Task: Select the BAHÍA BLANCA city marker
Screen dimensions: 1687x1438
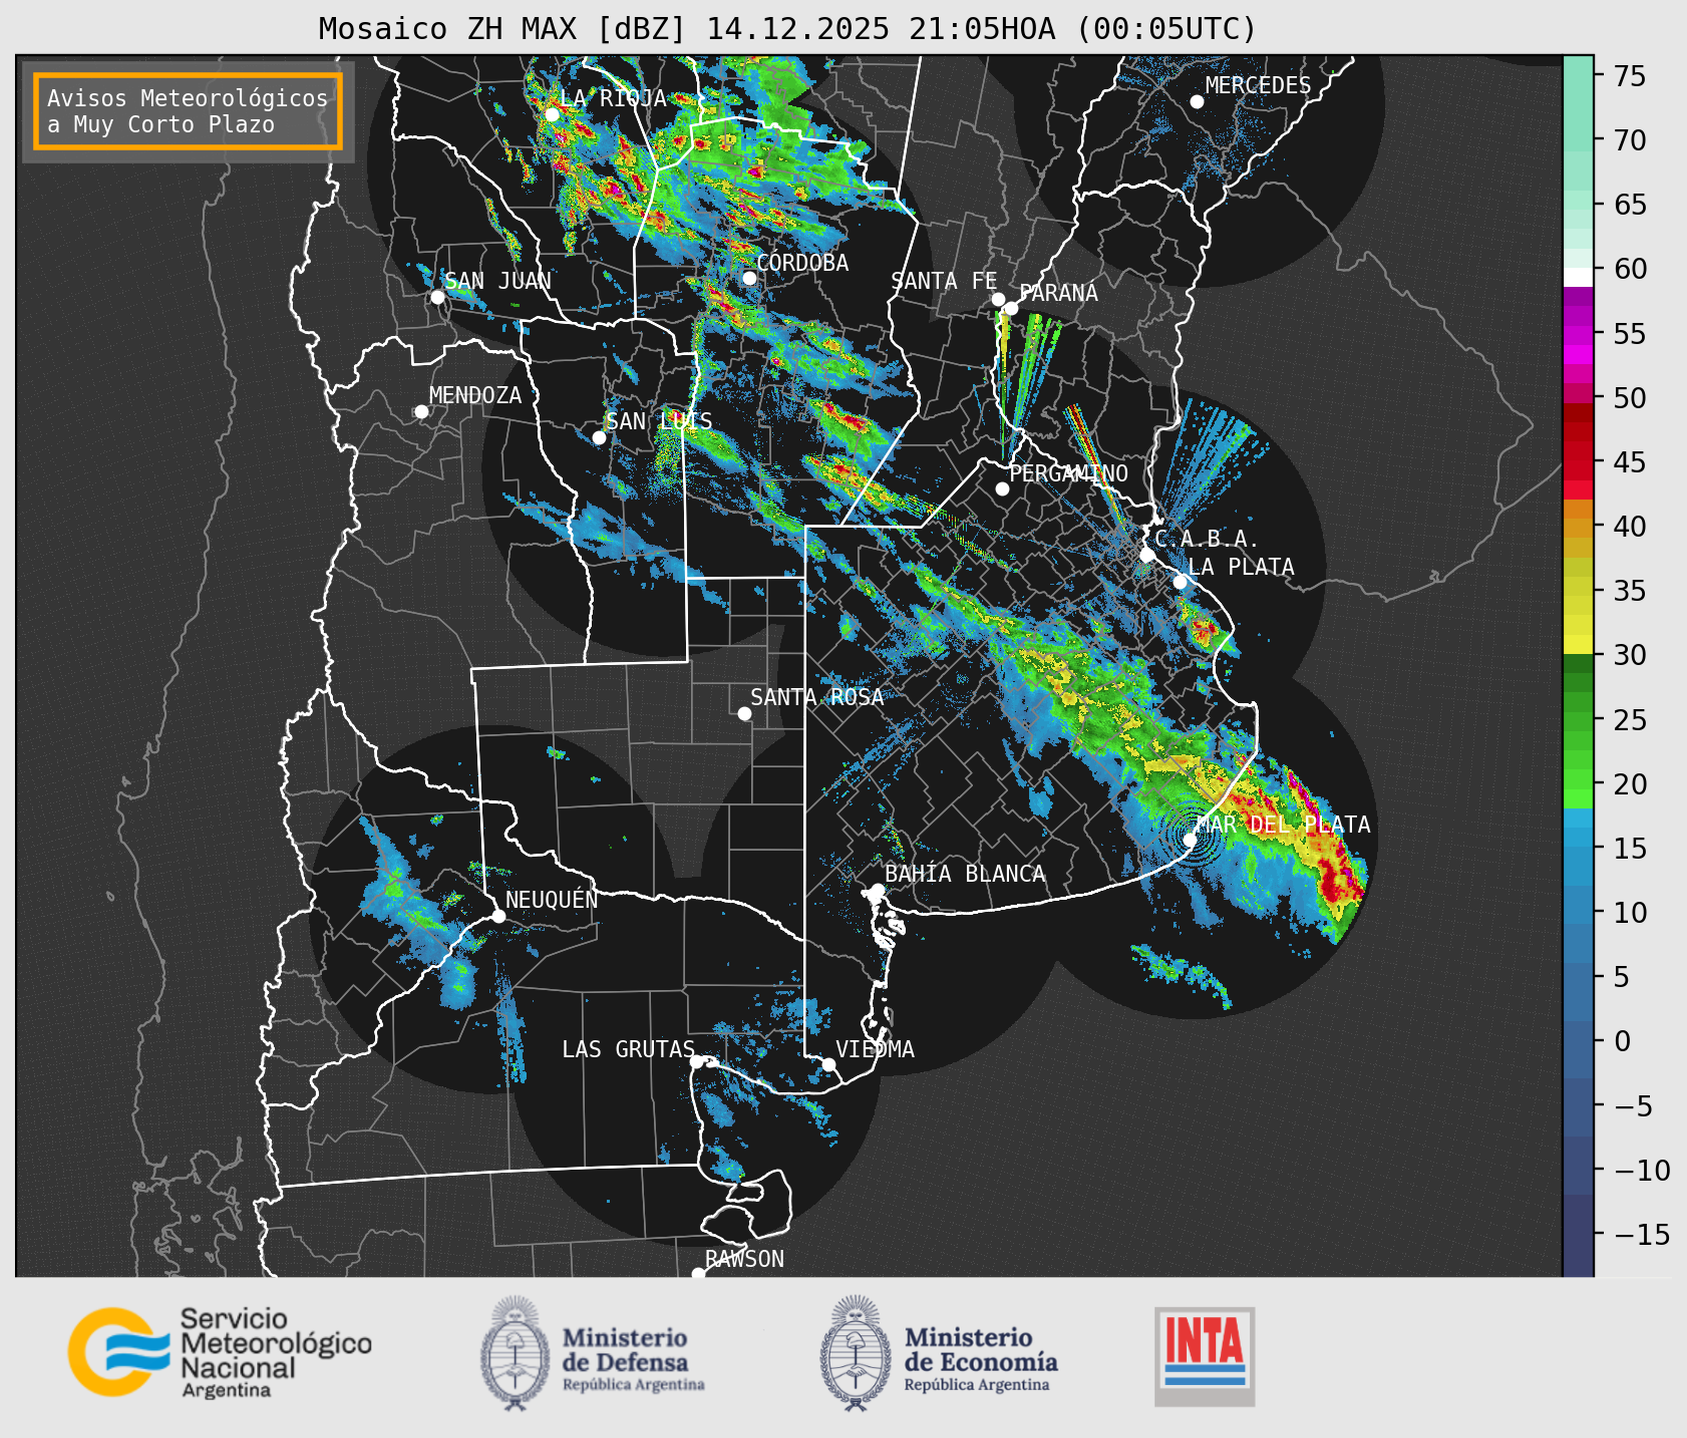Action: (x=877, y=890)
